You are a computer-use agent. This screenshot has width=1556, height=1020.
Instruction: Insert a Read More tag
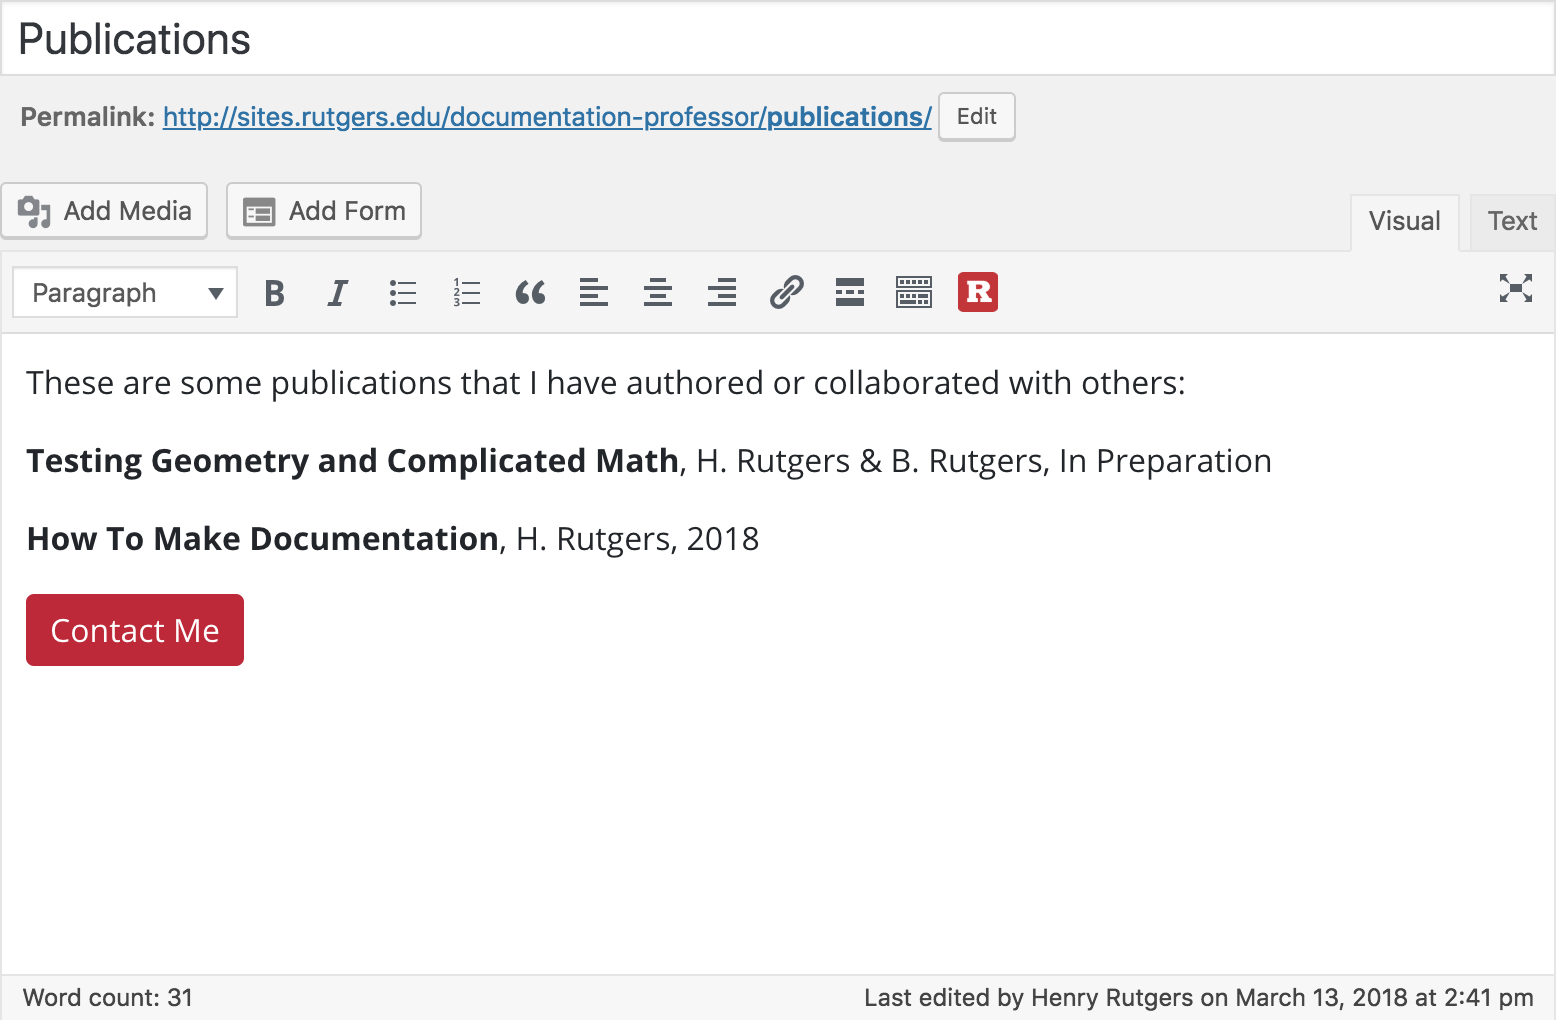click(850, 293)
